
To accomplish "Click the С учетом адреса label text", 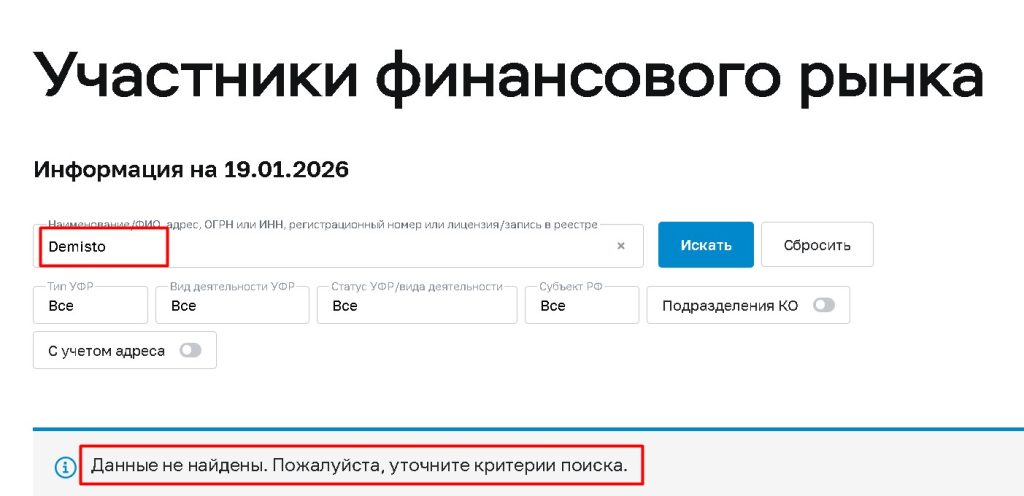I will [106, 351].
